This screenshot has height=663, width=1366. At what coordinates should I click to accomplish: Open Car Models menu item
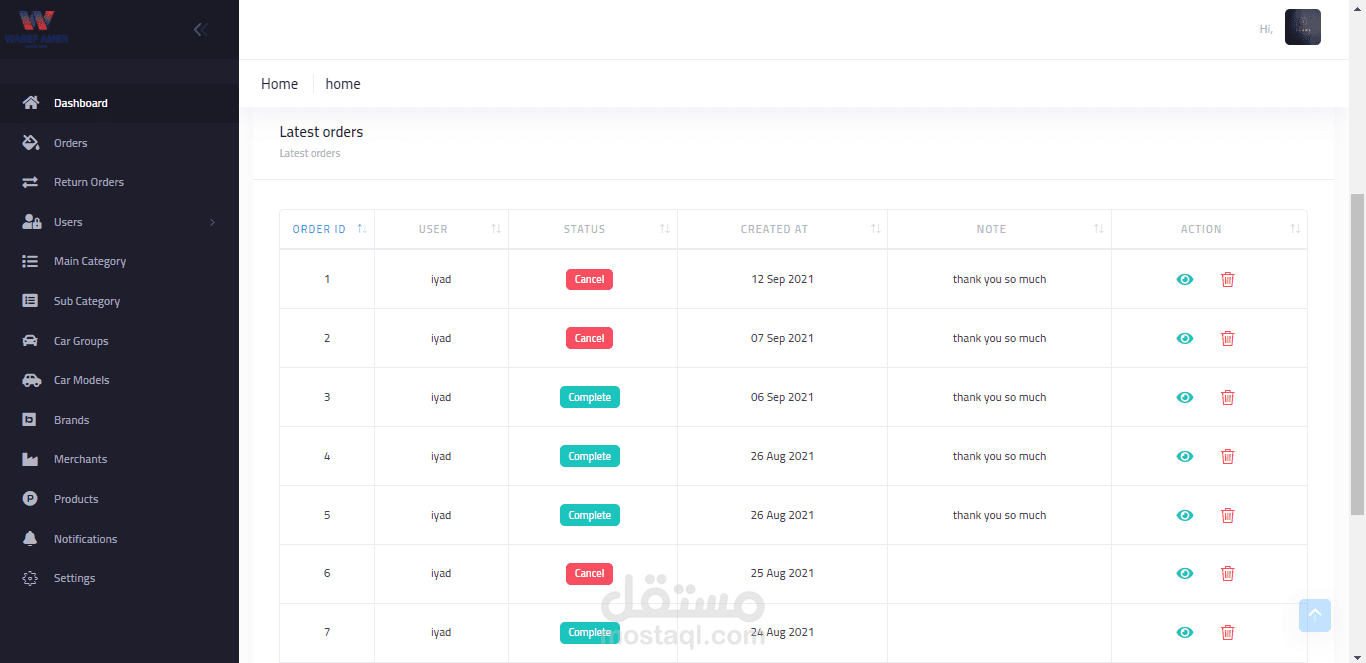point(119,380)
